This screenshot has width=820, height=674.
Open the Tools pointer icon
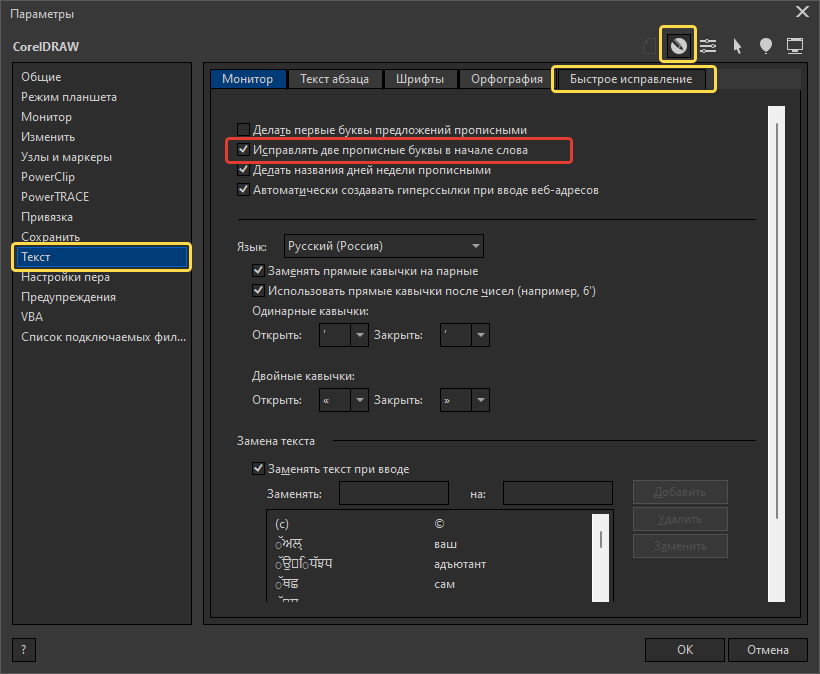[737, 46]
